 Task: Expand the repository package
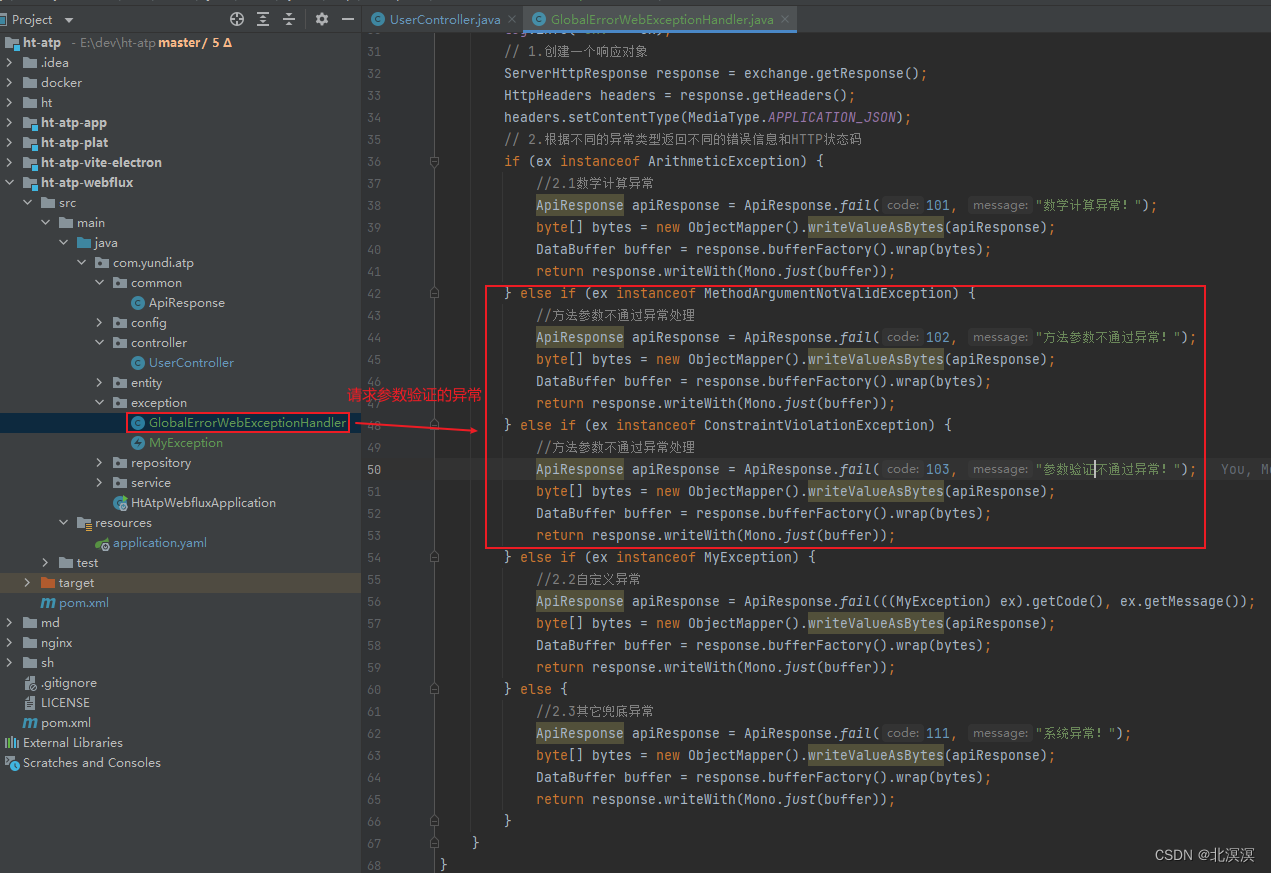tap(99, 463)
